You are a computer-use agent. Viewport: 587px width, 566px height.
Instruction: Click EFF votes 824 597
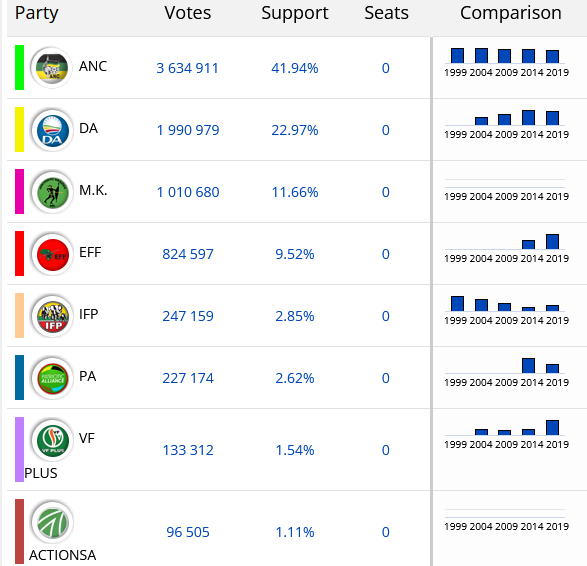coord(188,254)
